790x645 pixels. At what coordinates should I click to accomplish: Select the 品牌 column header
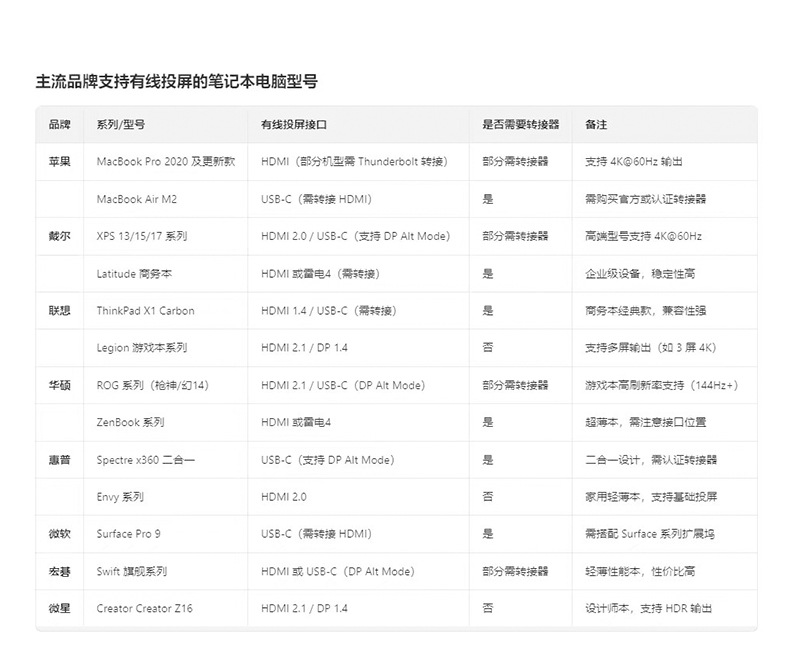pyautogui.click(x=59, y=124)
